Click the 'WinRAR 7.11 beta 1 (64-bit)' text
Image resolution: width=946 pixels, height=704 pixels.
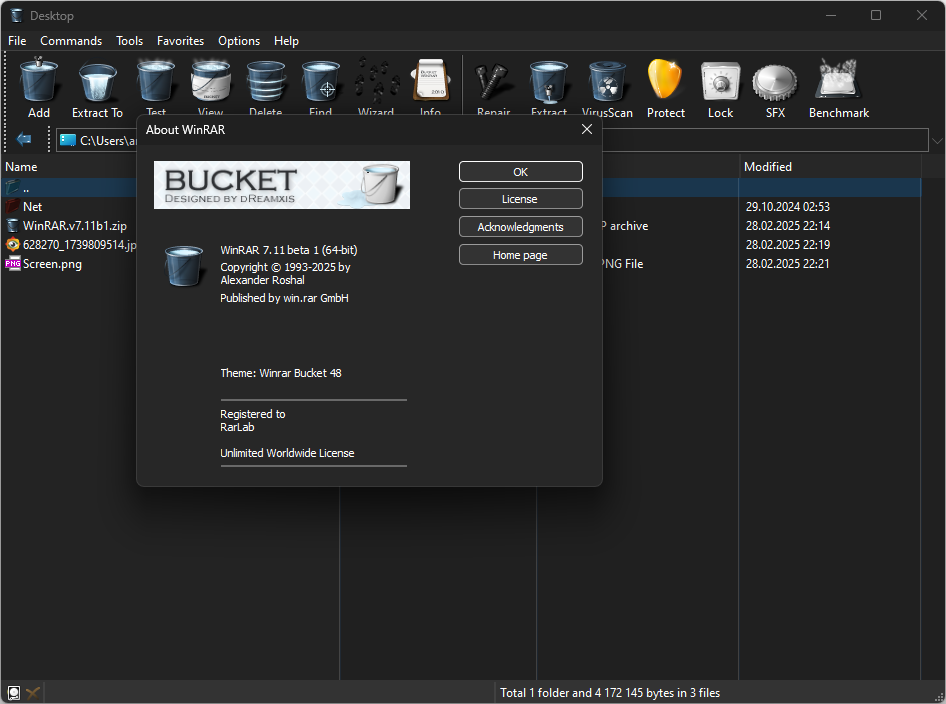coord(289,250)
